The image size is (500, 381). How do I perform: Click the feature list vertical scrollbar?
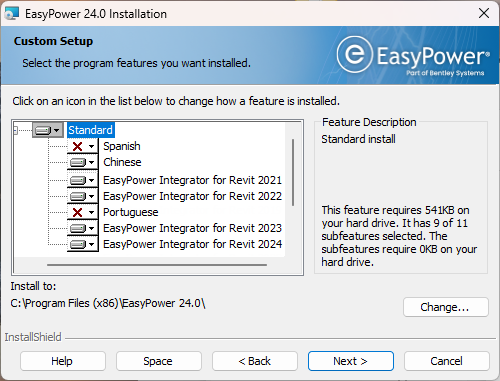coord(293,172)
